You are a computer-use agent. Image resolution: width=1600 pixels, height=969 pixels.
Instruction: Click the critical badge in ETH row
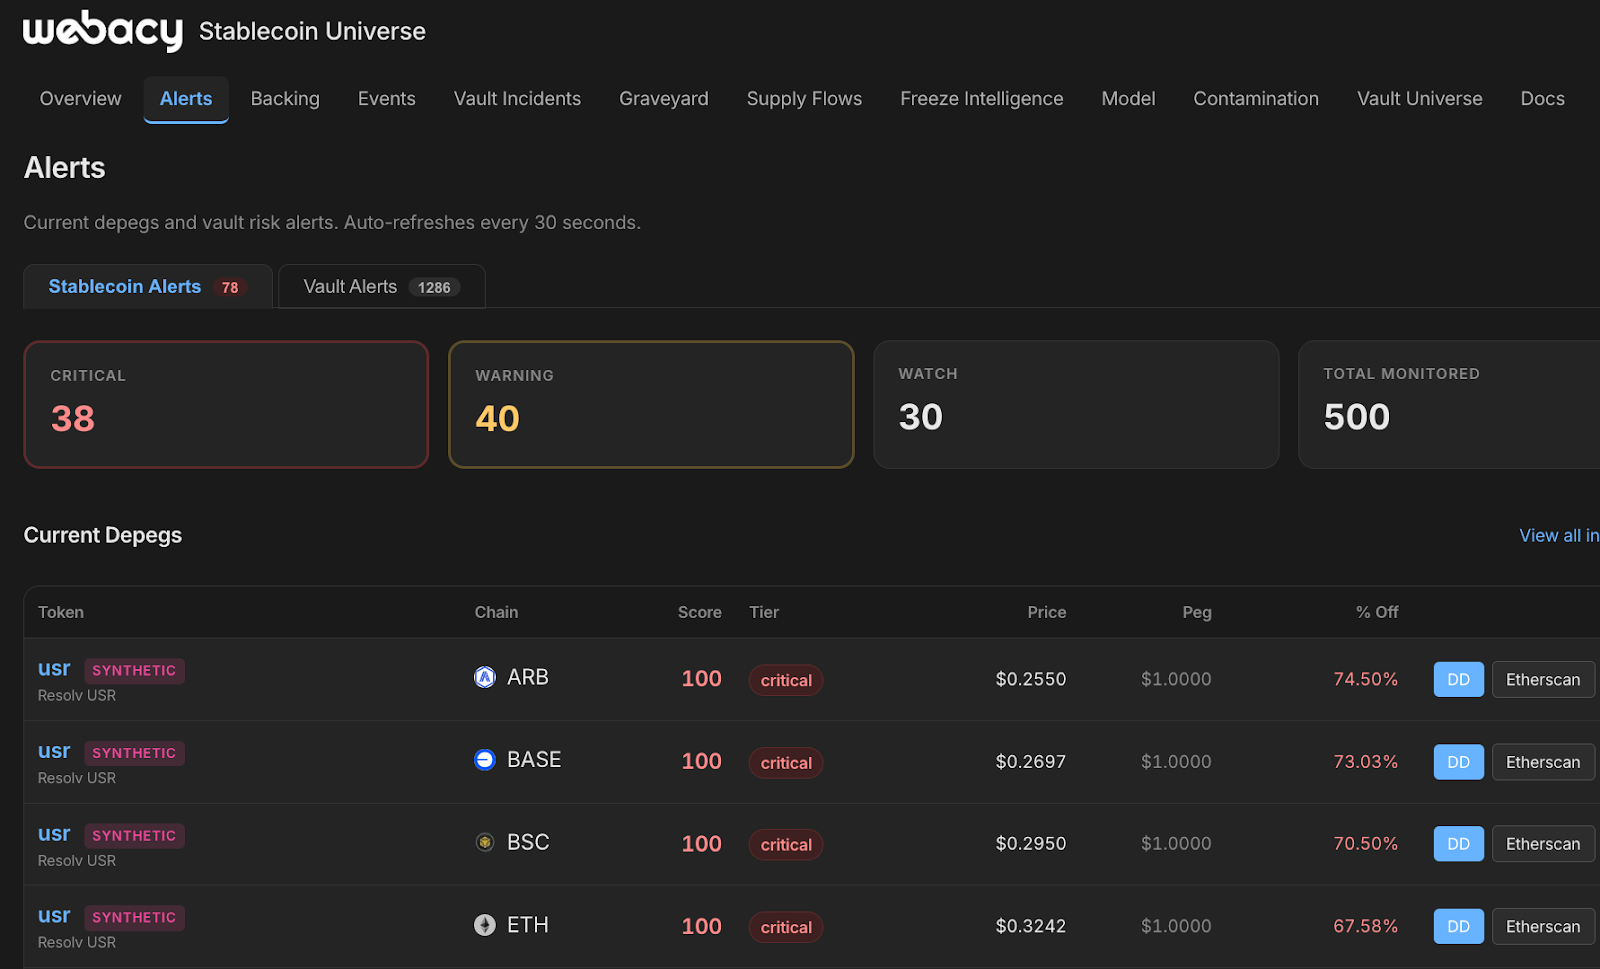[786, 927]
